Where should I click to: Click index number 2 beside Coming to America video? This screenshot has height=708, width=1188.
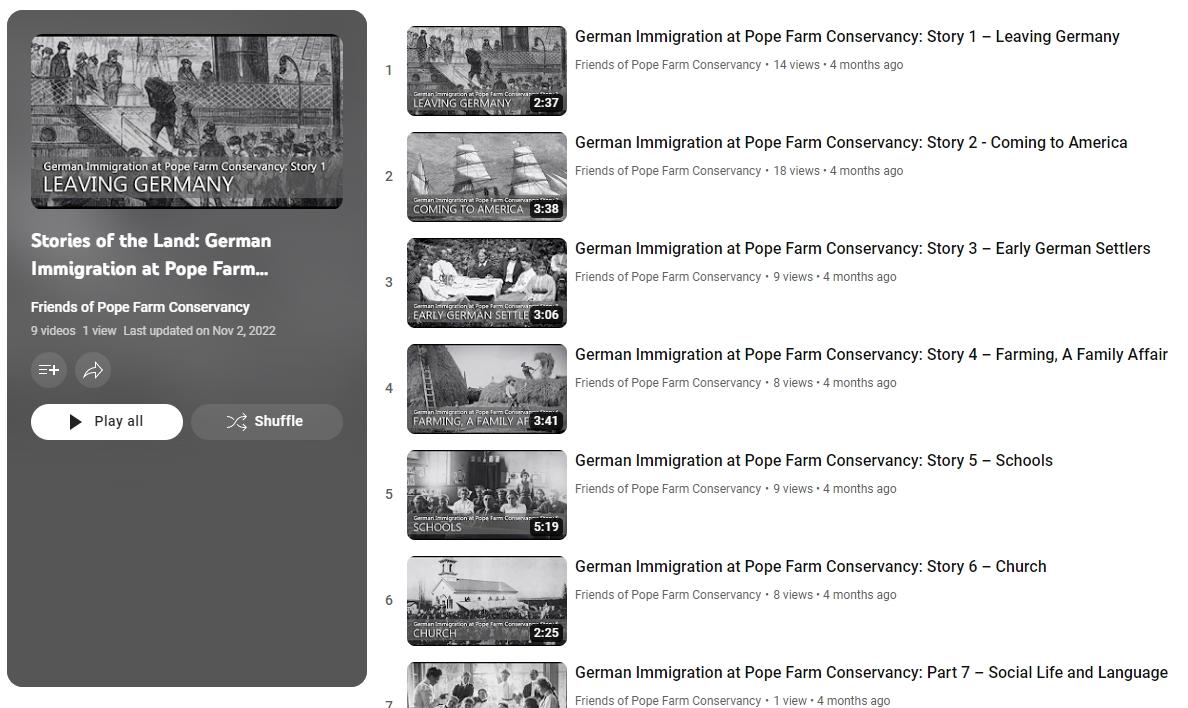pos(389,177)
